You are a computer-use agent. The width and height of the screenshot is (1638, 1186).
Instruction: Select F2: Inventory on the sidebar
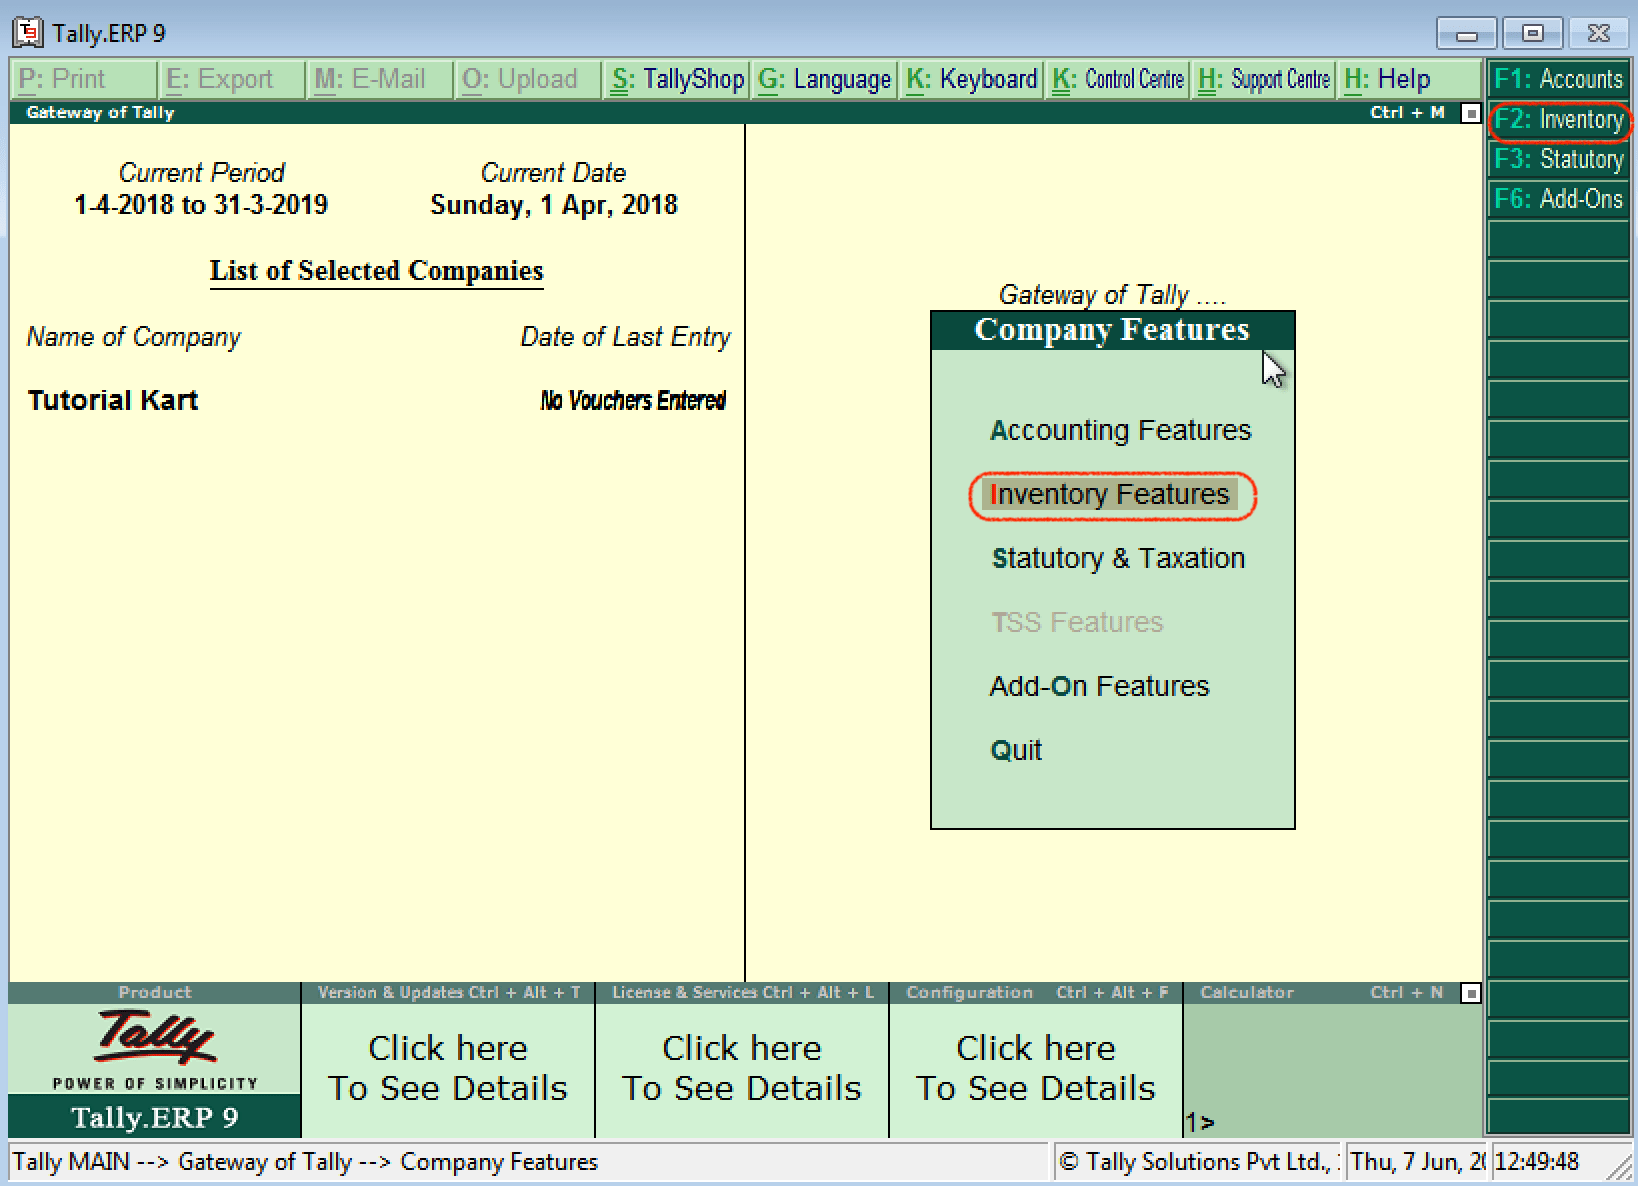coord(1557,120)
